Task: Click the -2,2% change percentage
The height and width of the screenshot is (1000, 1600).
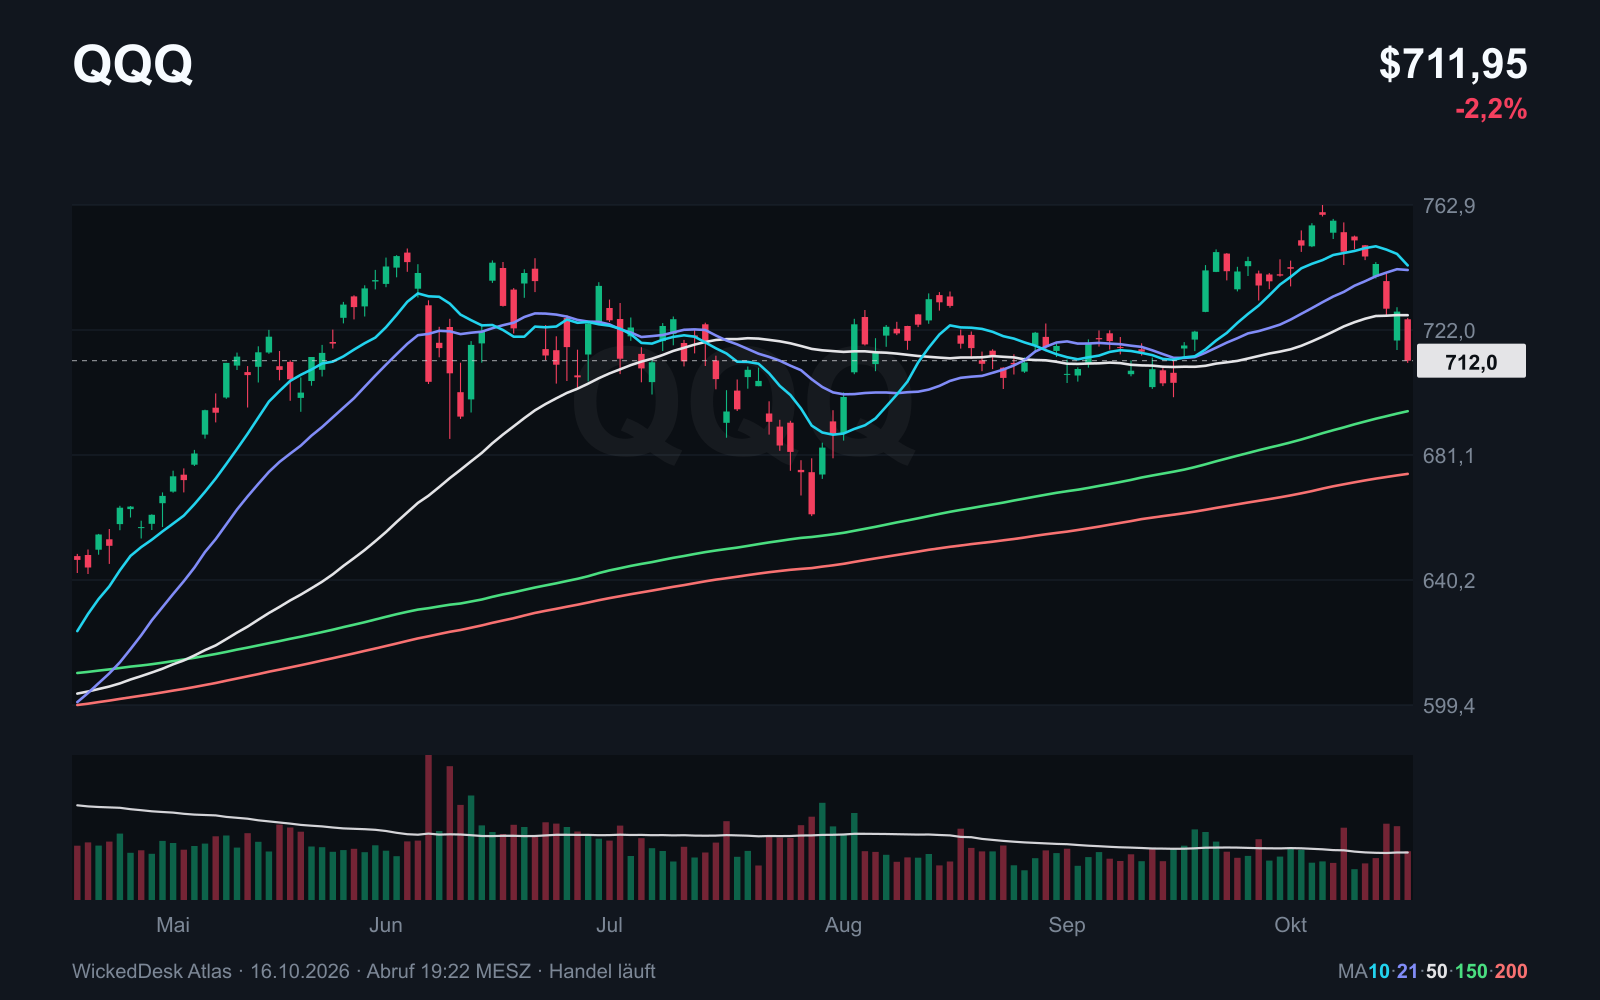Action: pos(1491,109)
